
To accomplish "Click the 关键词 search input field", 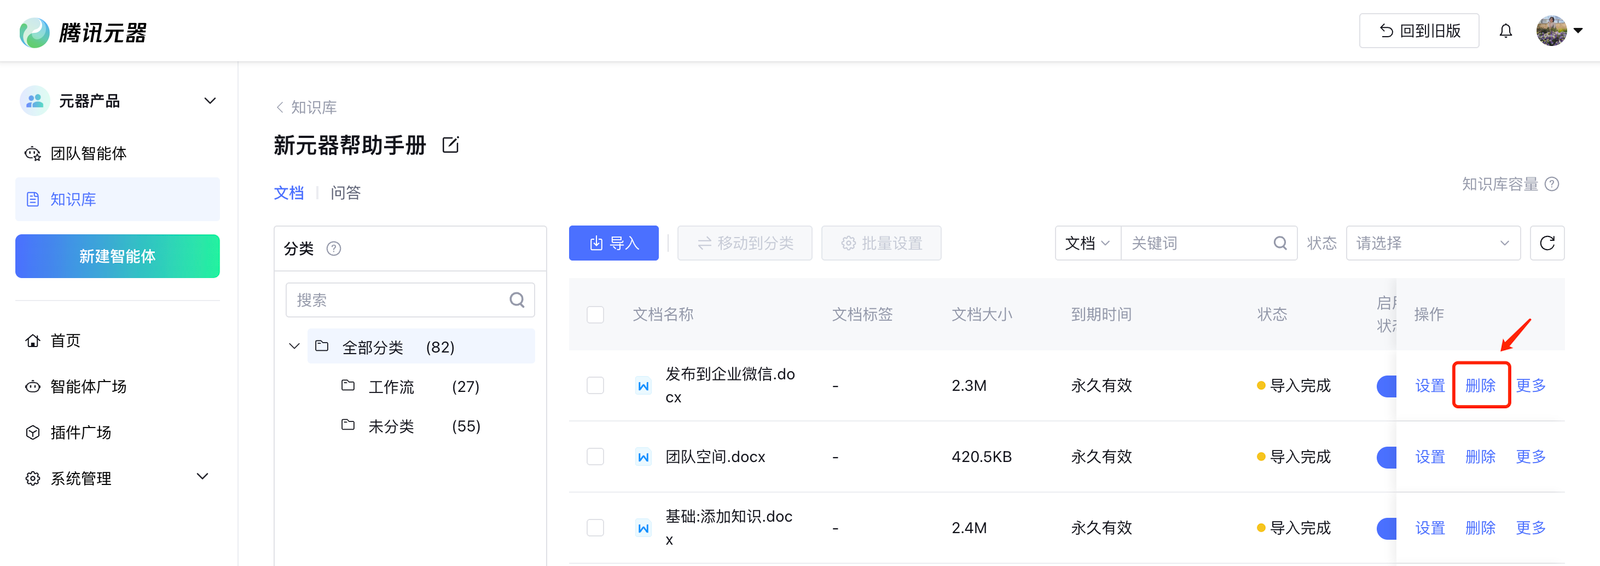I will coord(1195,243).
